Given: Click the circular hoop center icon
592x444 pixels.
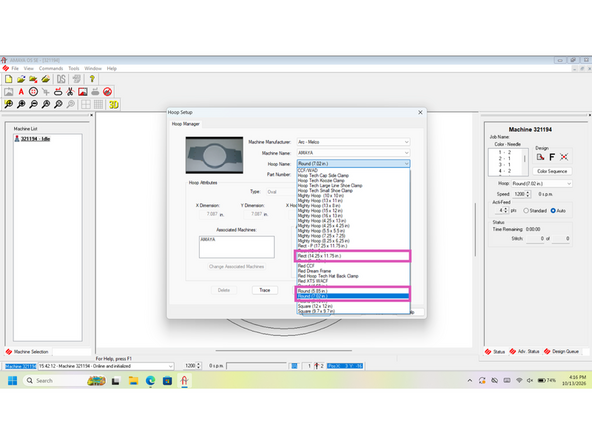Looking at the screenshot, I should click(x=33, y=92).
